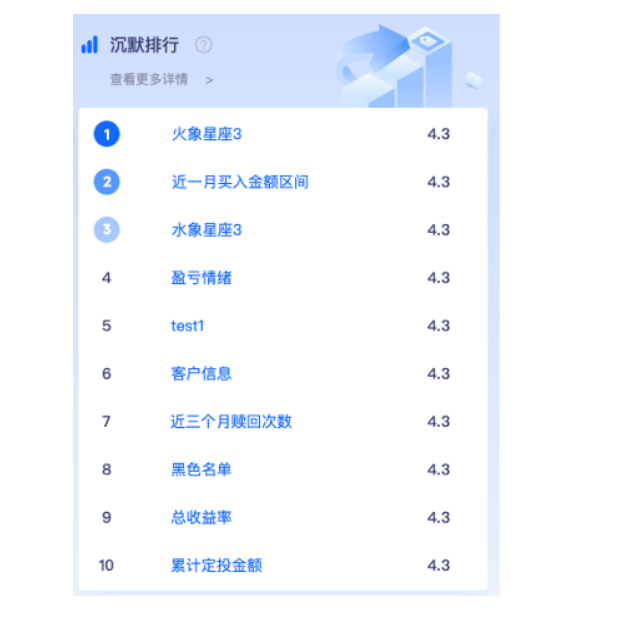628x626 pixels.
Task: Open 近一月买入金额区间 entry
Action: pos(240,182)
